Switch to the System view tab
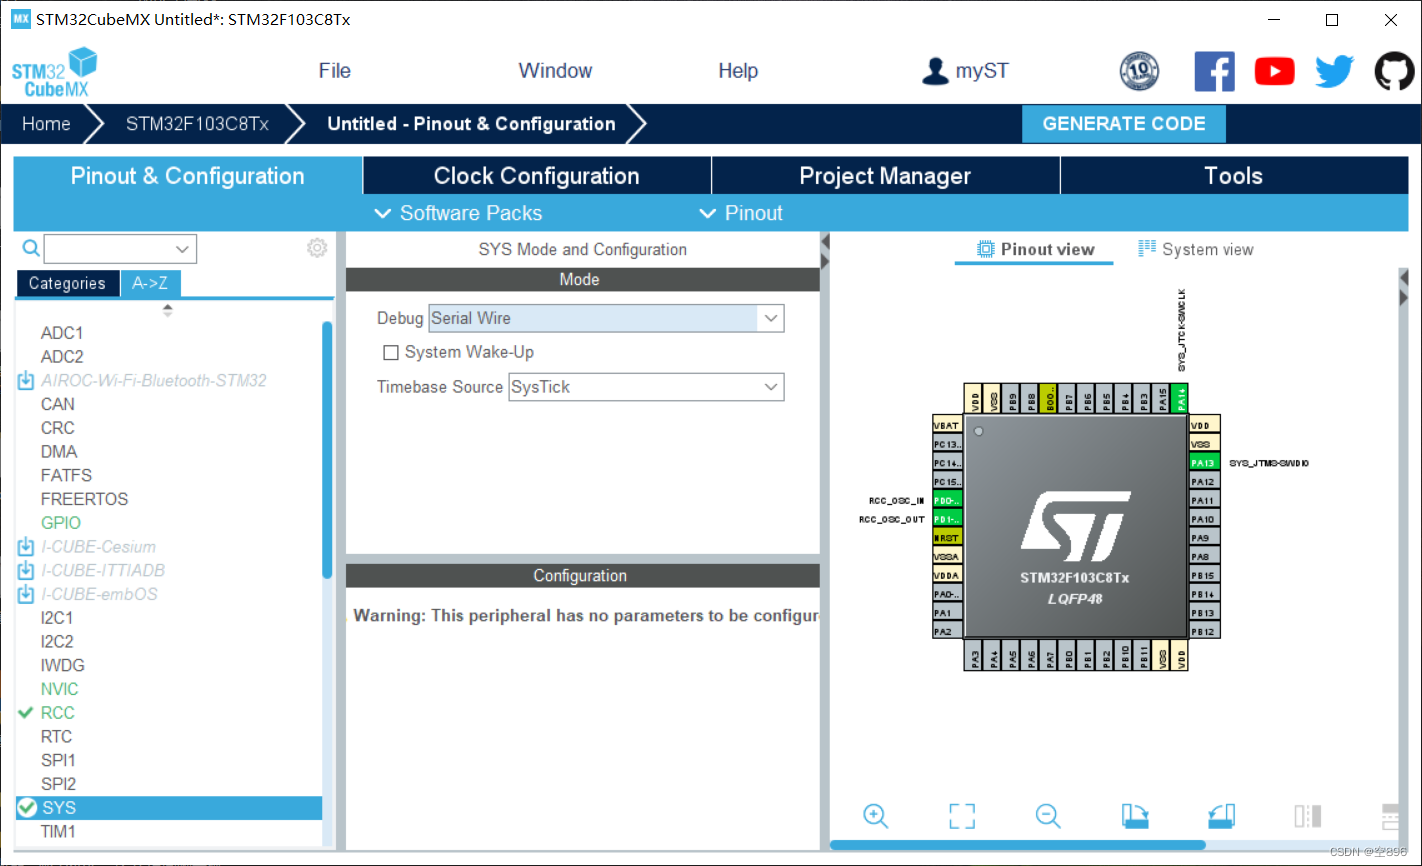The width and height of the screenshot is (1422, 866). pos(1196,250)
